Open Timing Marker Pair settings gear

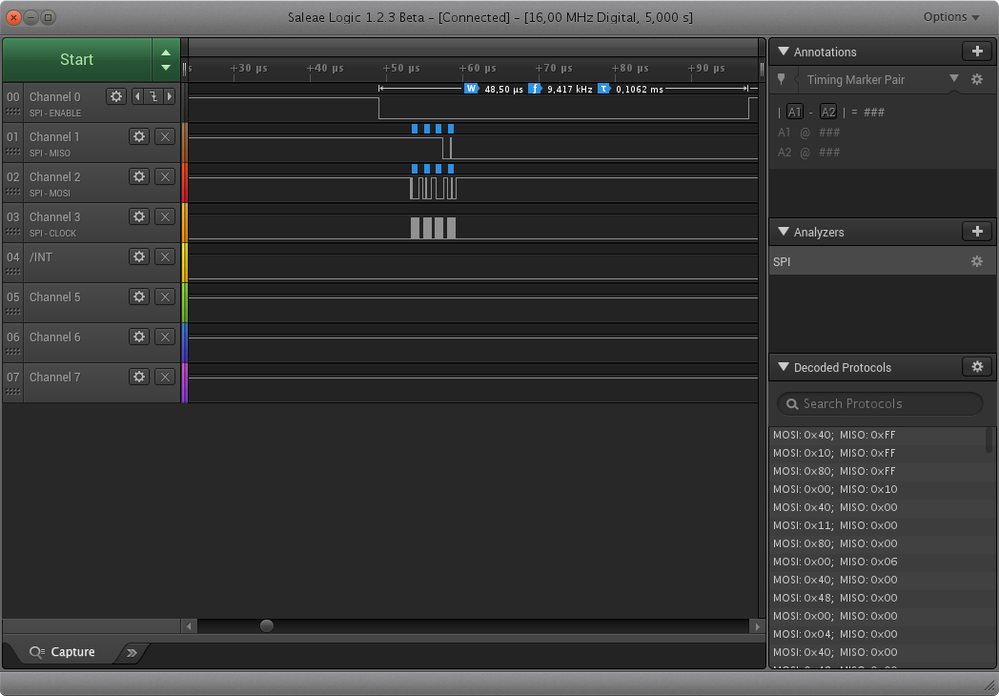(977, 80)
